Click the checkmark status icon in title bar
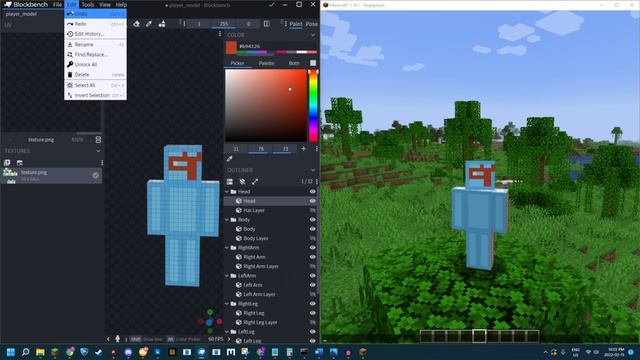Screen dimensions: 640x360 pos(271,5)
